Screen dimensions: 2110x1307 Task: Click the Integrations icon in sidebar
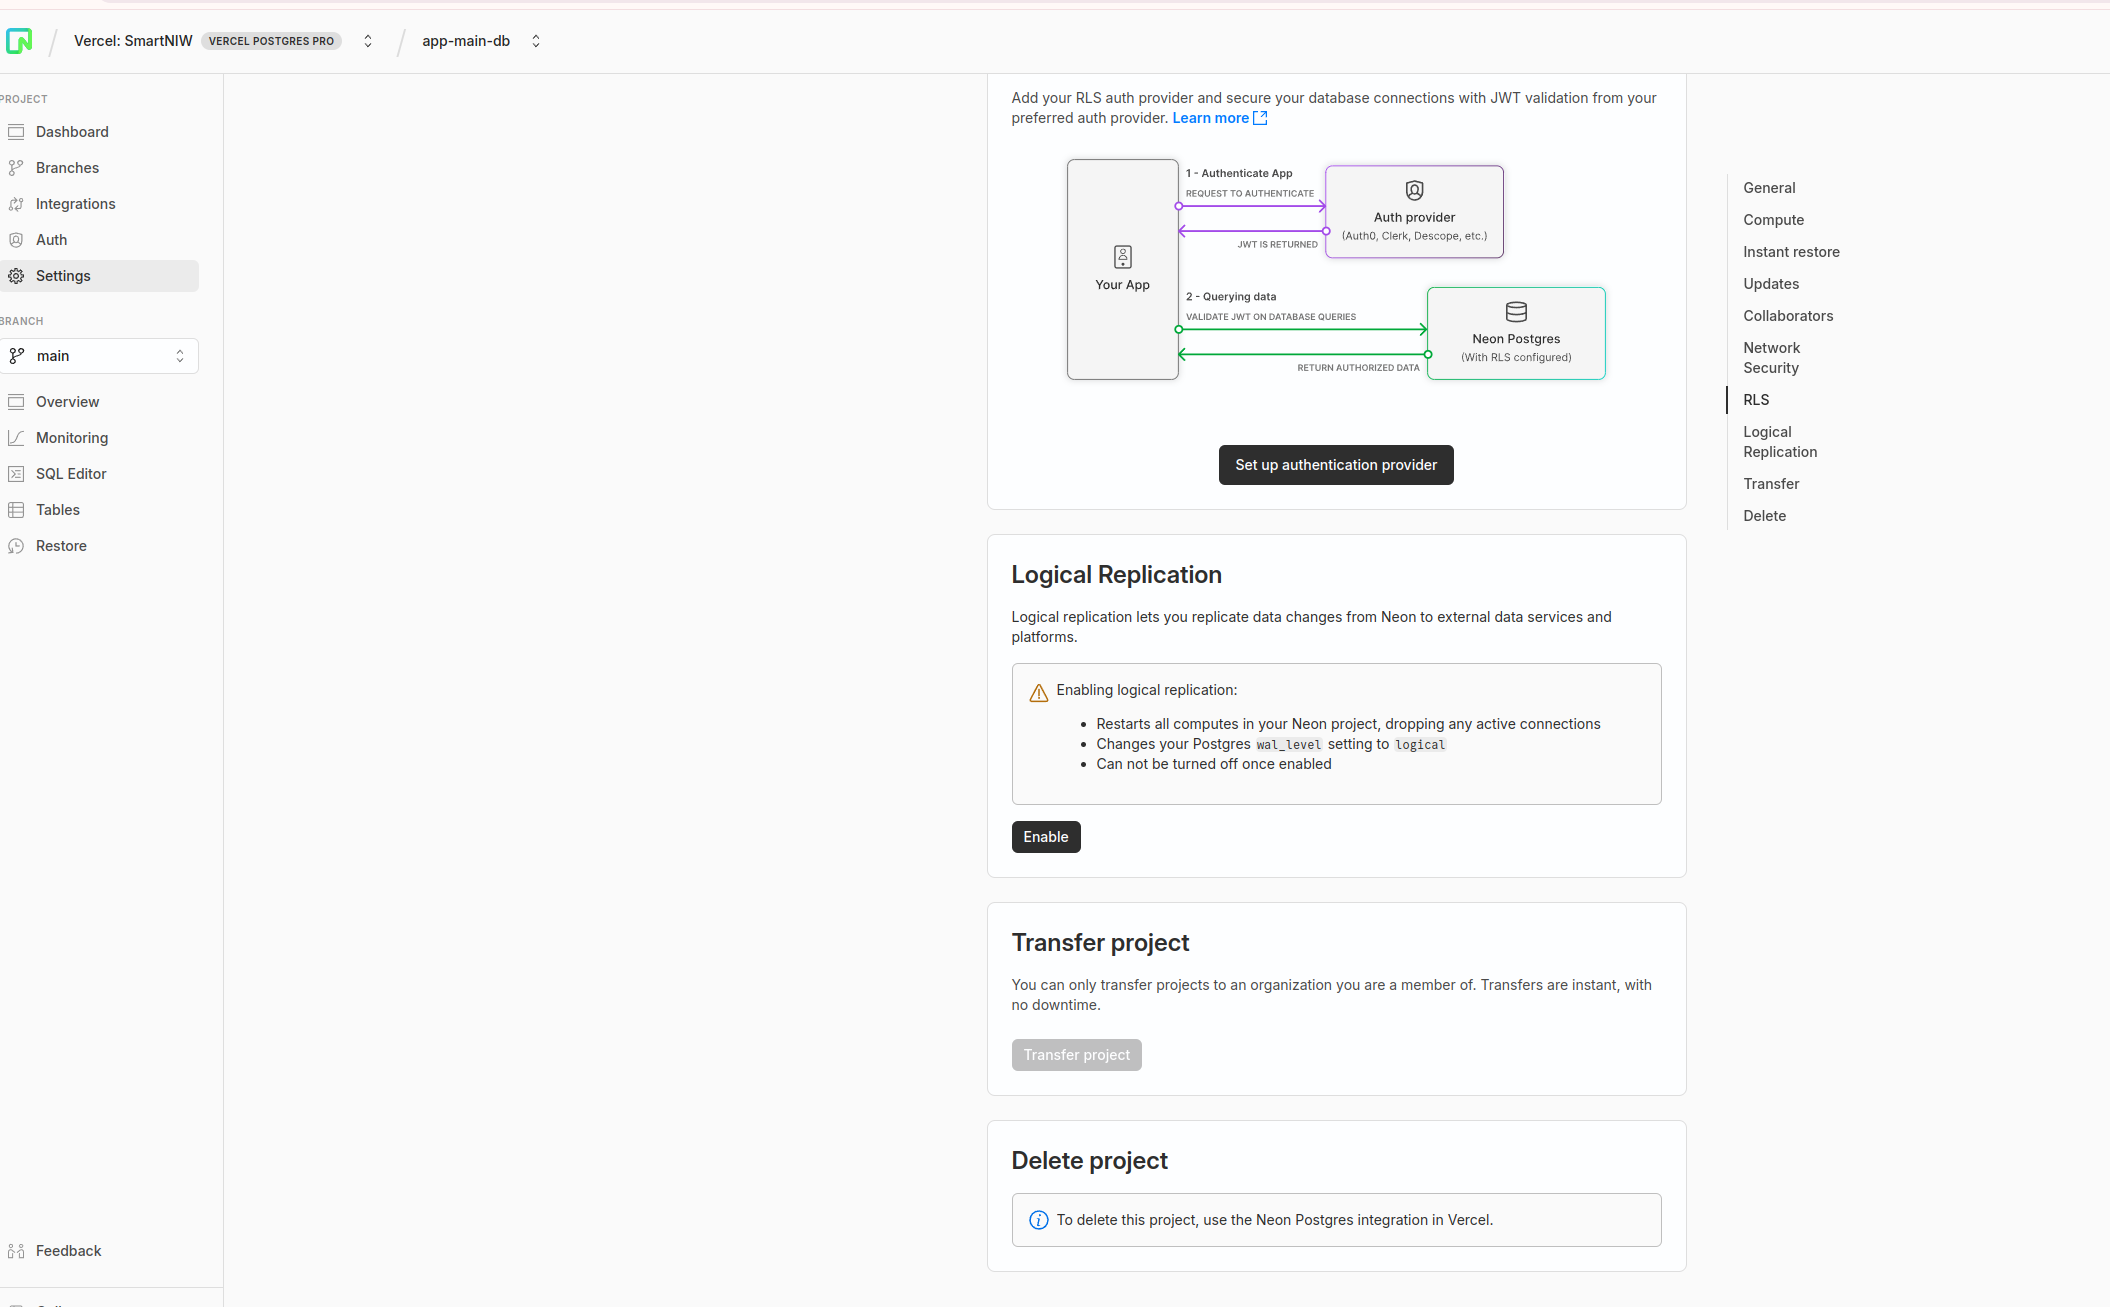point(16,204)
